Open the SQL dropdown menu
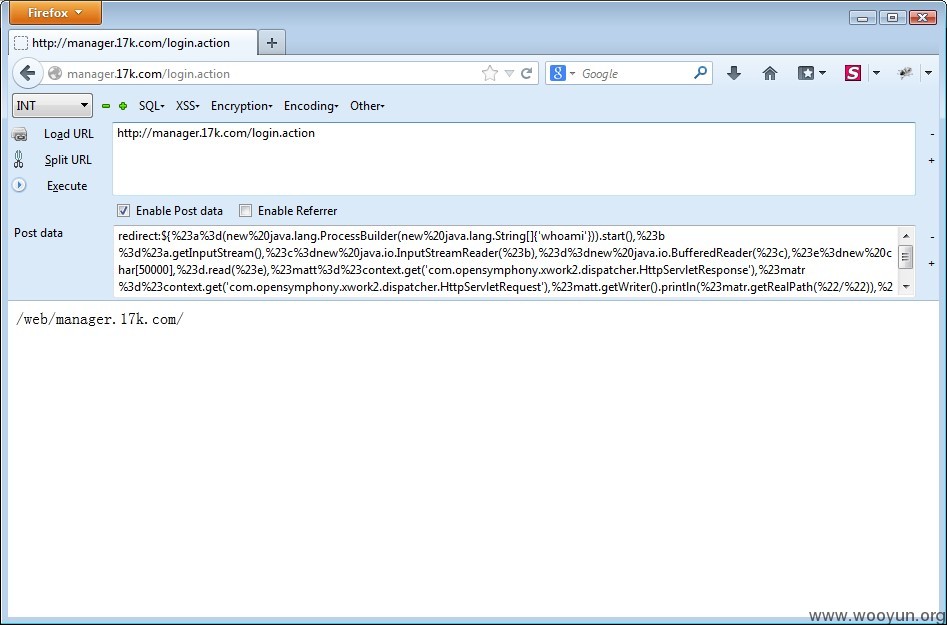 (152, 106)
